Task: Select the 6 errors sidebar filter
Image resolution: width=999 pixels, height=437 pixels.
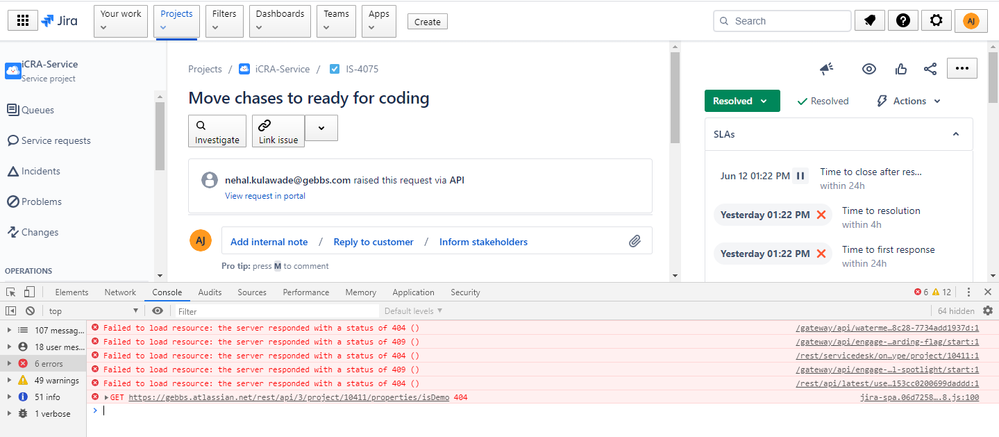Action: pyautogui.click(x=43, y=363)
